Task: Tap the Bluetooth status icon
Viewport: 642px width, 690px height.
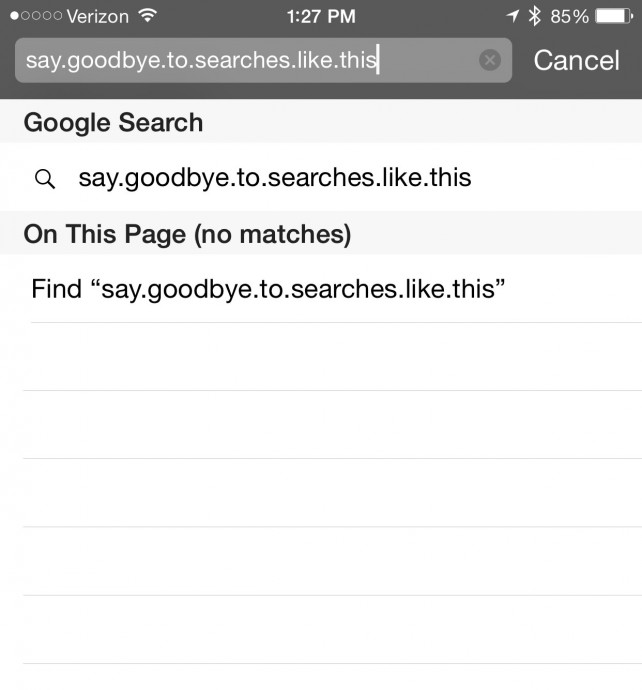Action: point(535,16)
